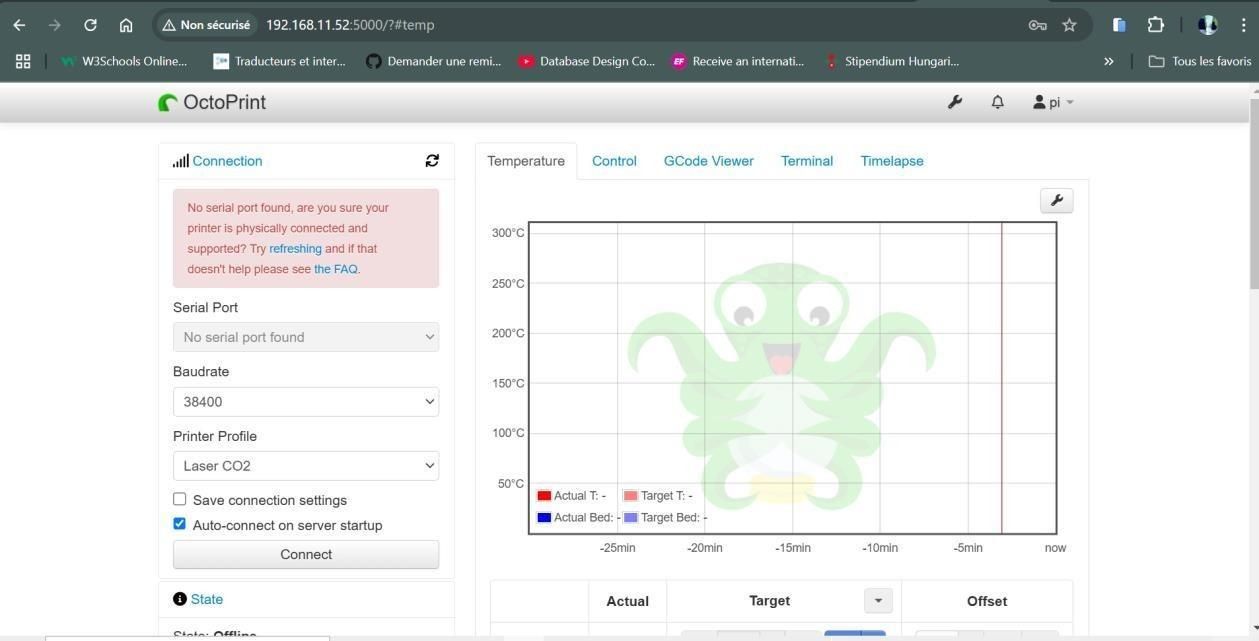Toggle Actual T legend red swatch
The height and width of the screenshot is (641, 1259).
click(x=544, y=496)
